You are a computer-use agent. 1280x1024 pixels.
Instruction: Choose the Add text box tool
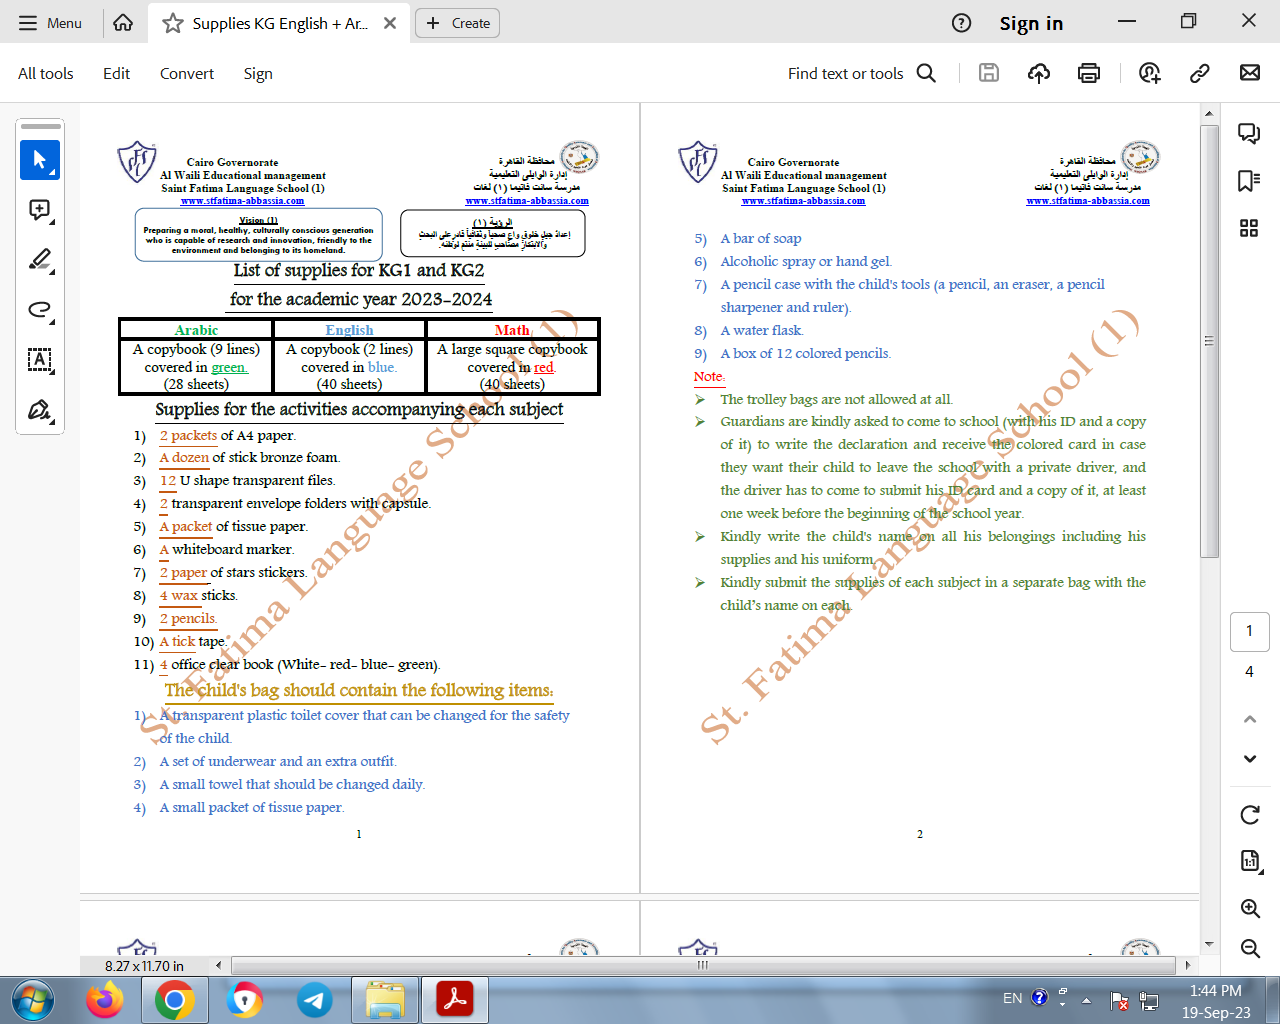40,360
